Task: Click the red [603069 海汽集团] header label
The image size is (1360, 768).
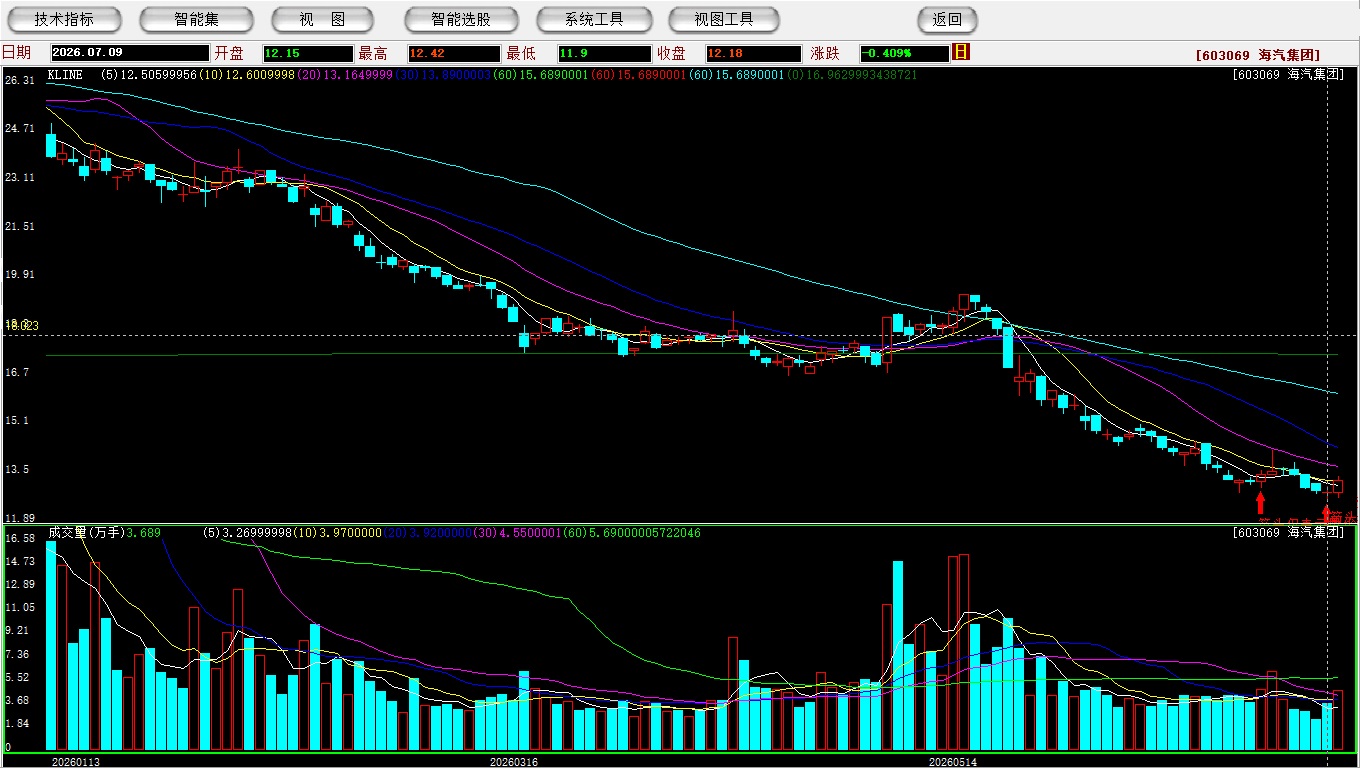Action: click(1257, 56)
